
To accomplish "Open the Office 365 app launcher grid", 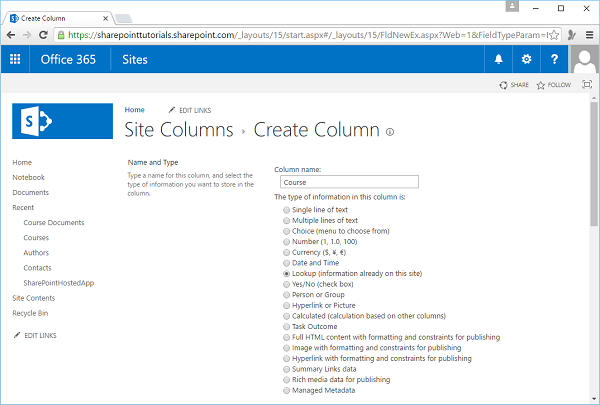I will (x=14, y=59).
